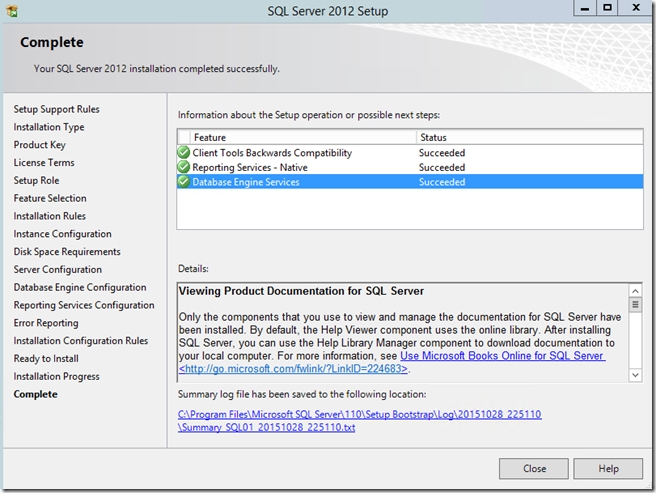Click the Ready to Install step

[46, 359]
